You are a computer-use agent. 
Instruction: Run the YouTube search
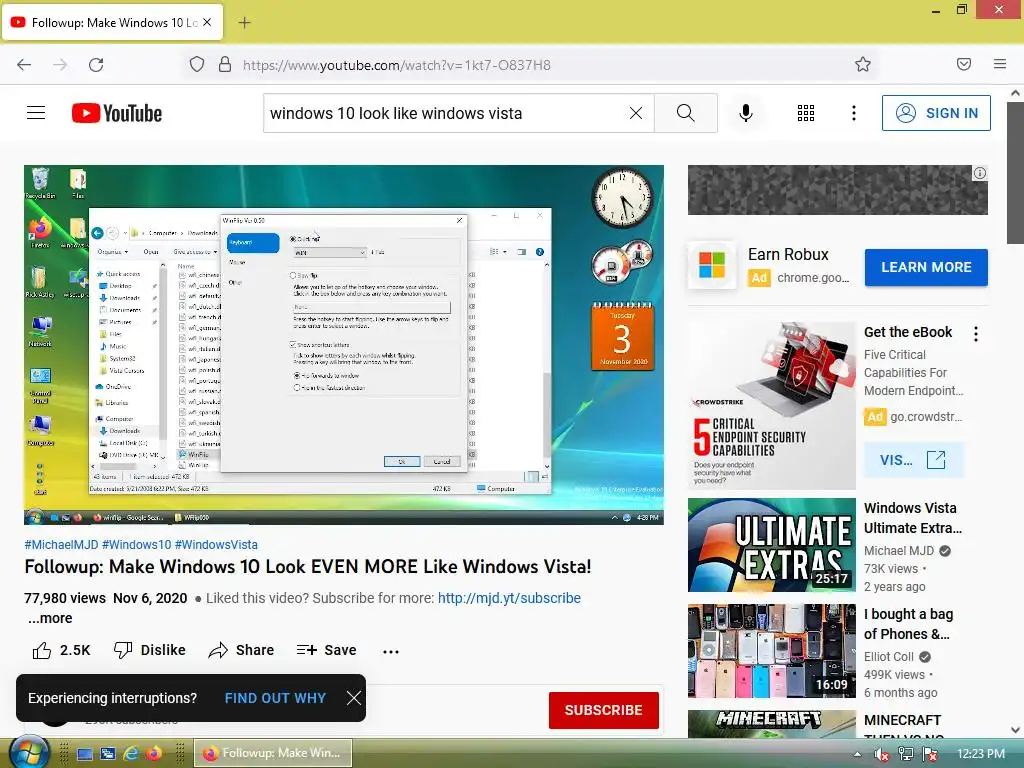coord(686,113)
